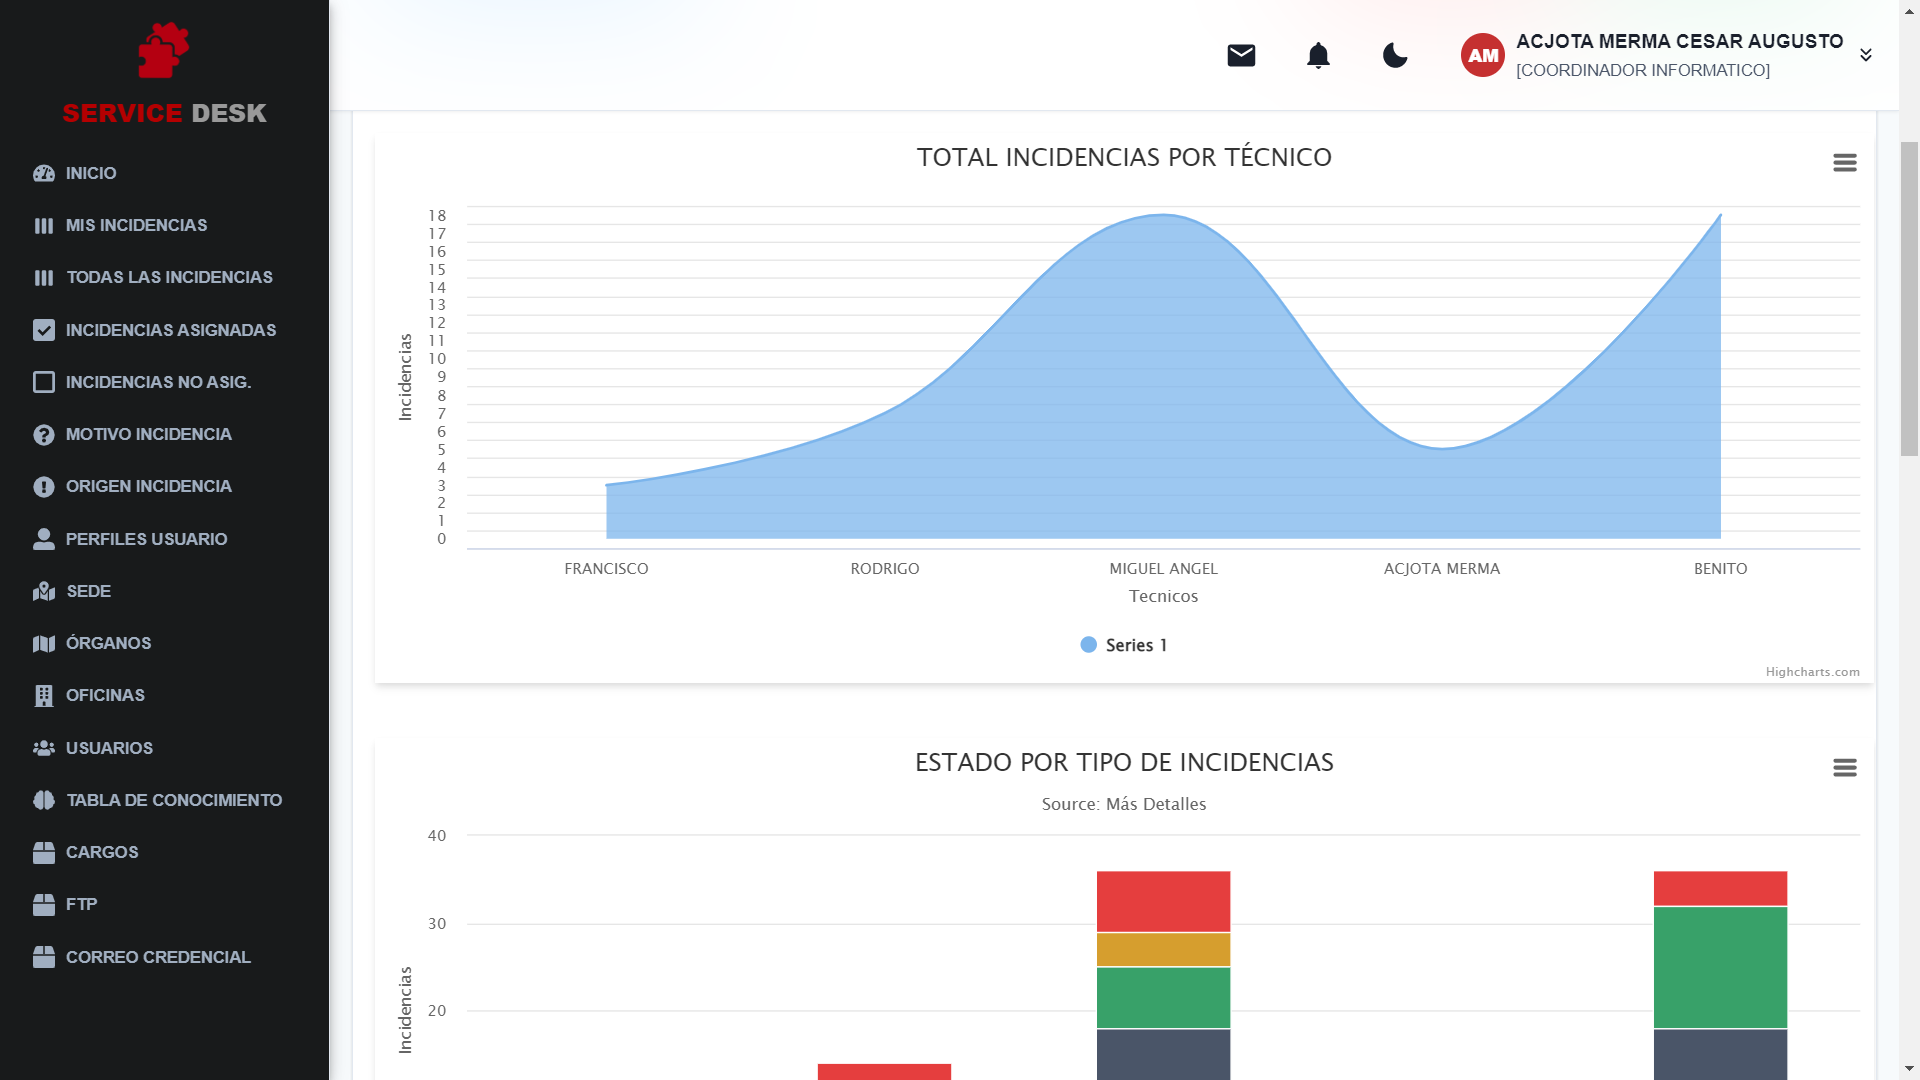Click the Usuarios people icon
This screenshot has width=1920, height=1080.
(43, 747)
